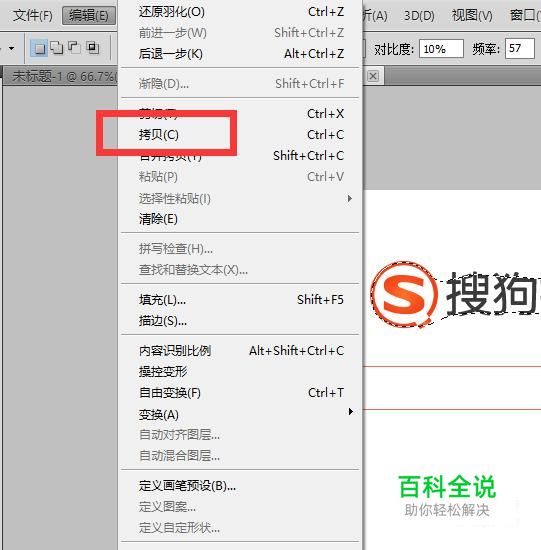Viewport: 541px width, 550px height.
Task: Close the document tab with X
Action: coord(373,76)
